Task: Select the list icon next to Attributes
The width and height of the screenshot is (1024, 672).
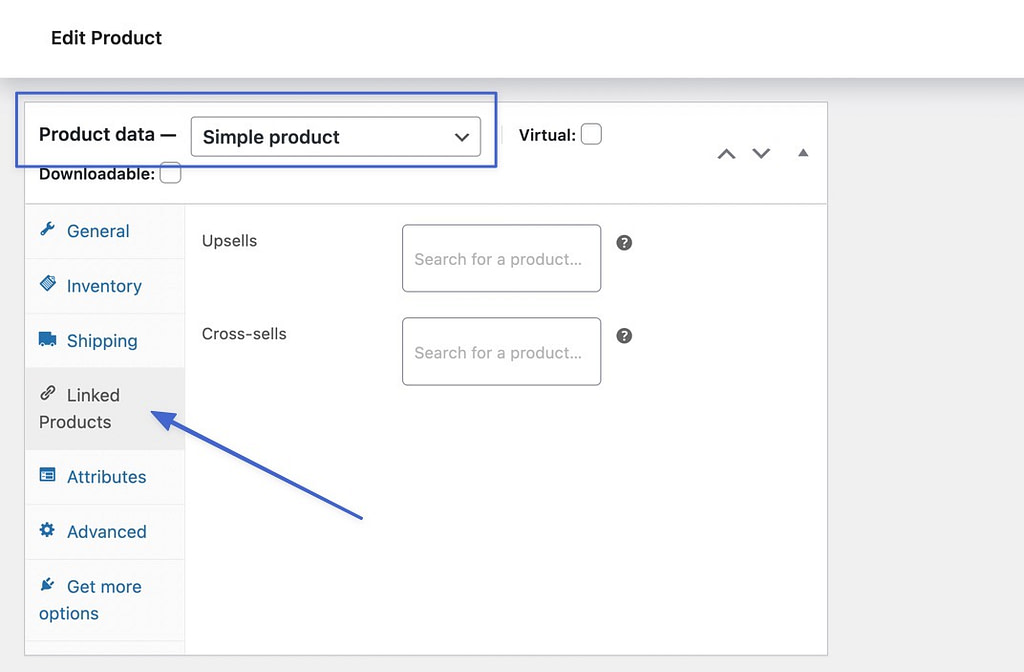Action: coord(47,477)
